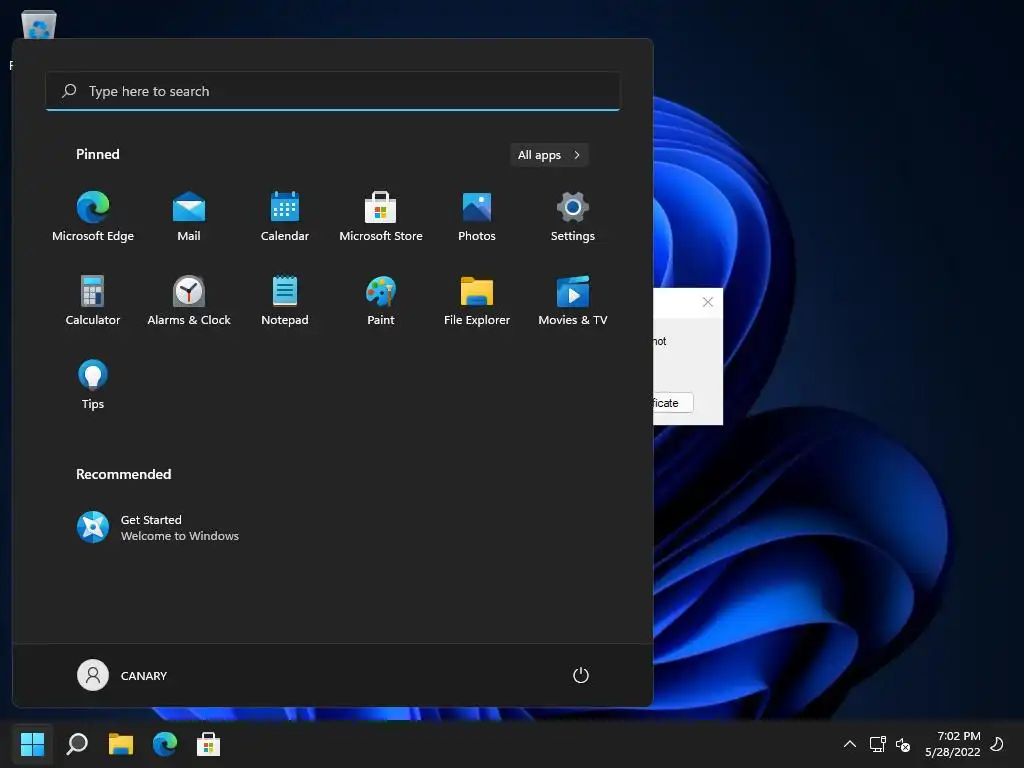Close the dialog behind the Start menu

pos(707,302)
